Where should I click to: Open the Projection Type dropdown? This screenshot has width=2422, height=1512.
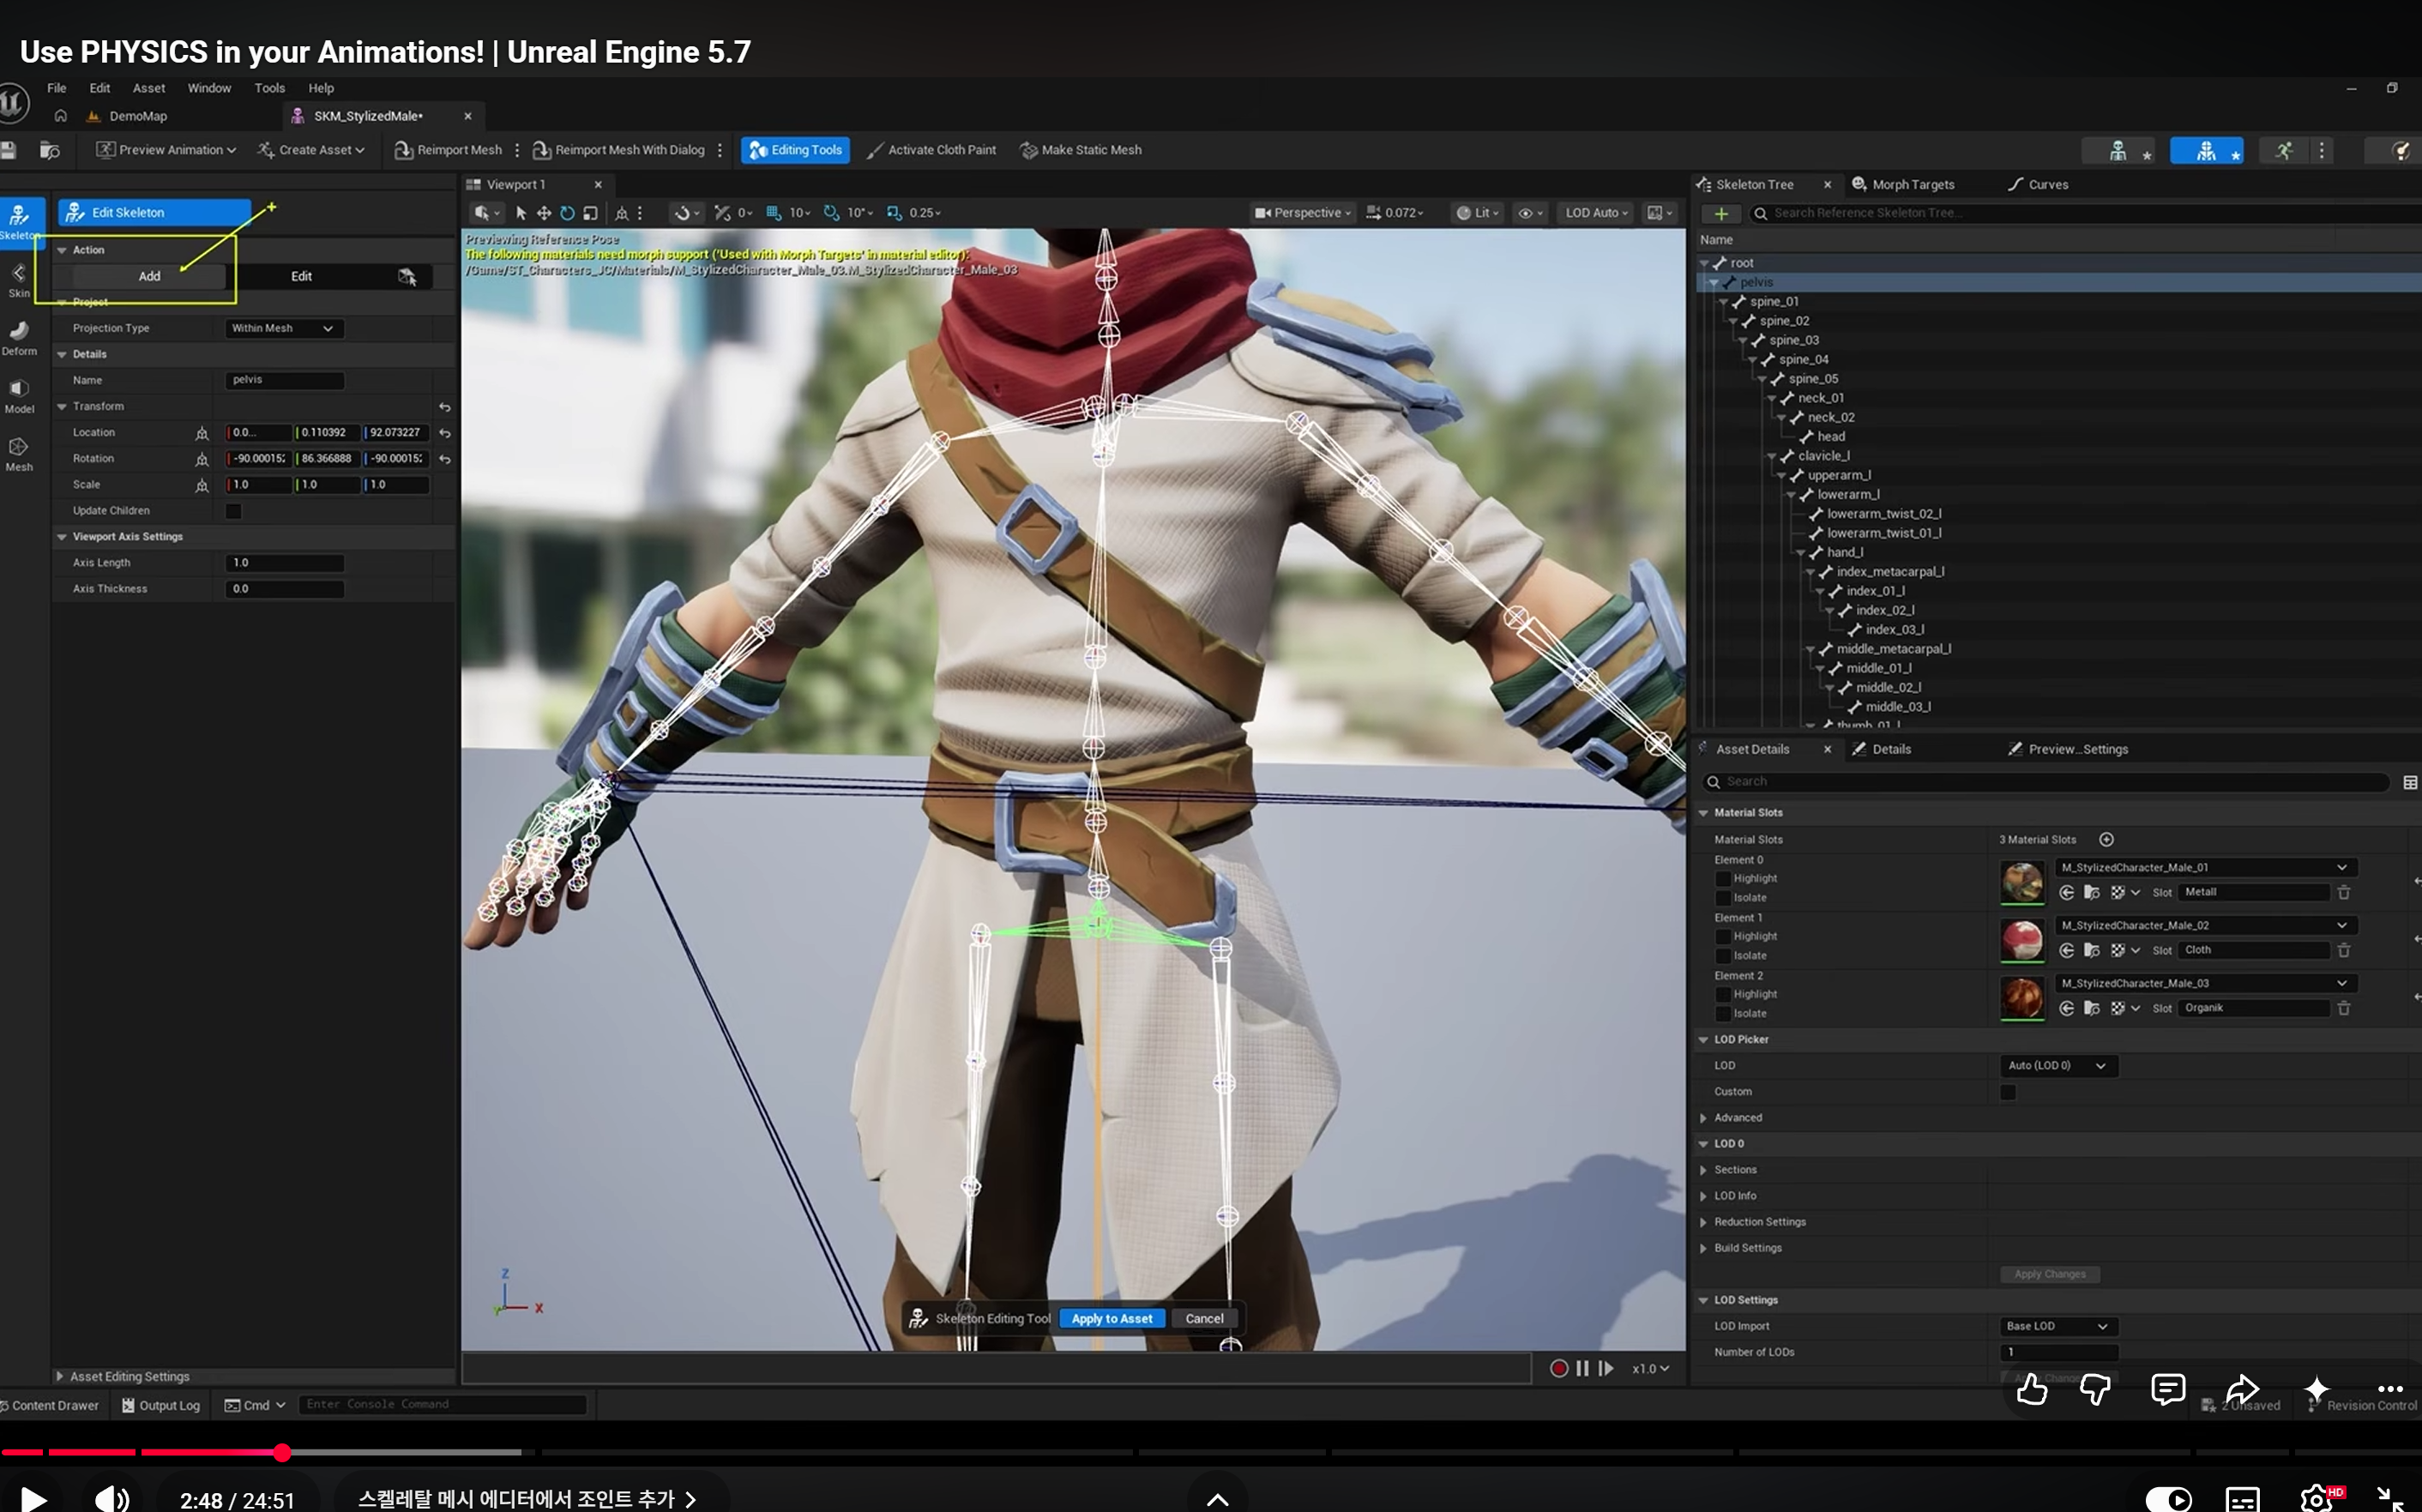tap(284, 329)
